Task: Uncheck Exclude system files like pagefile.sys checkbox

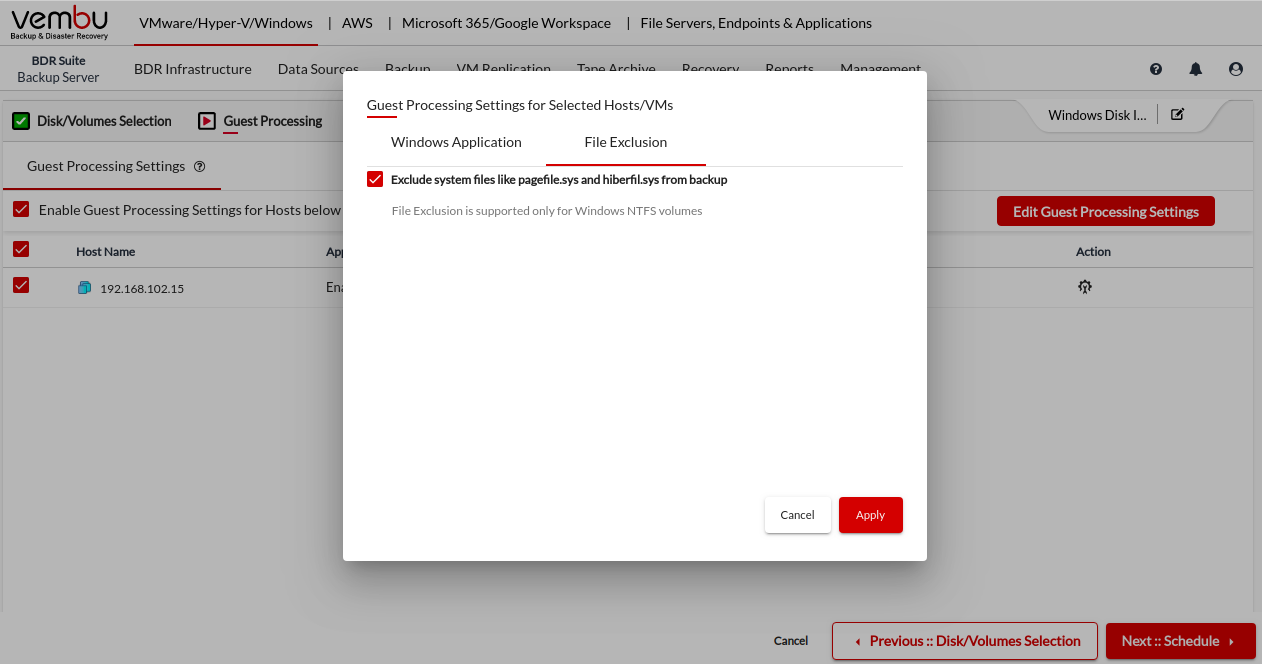Action: click(375, 179)
